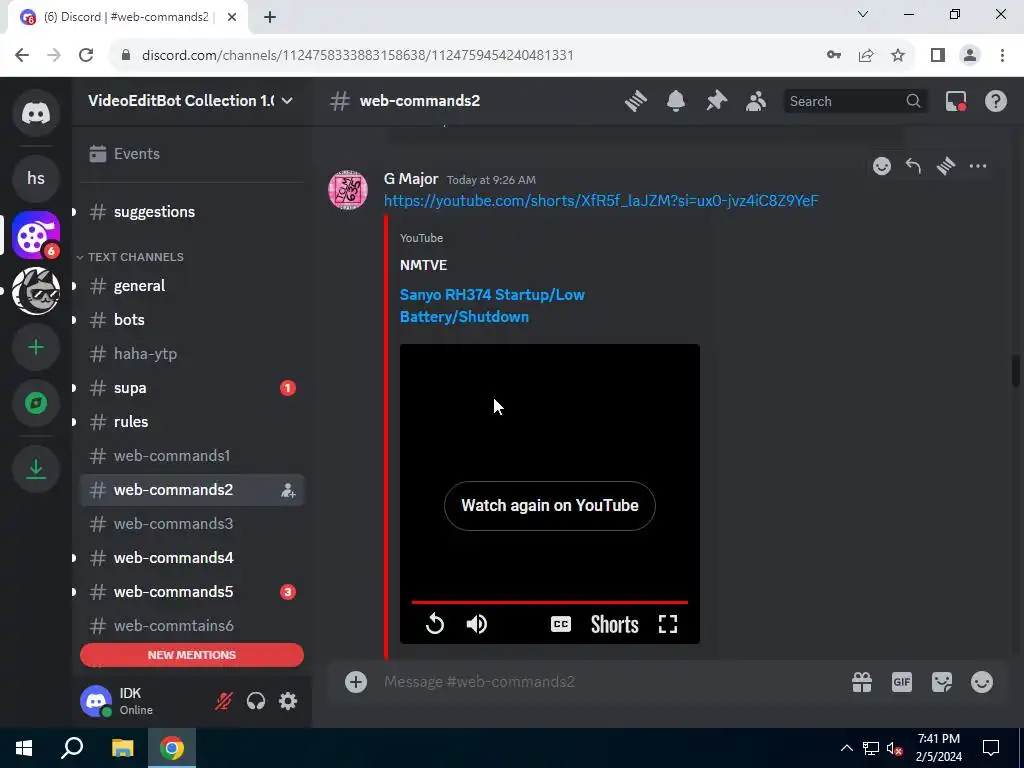The image size is (1024, 768).
Task: Toggle the member list icon
Action: pyautogui.click(x=756, y=101)
